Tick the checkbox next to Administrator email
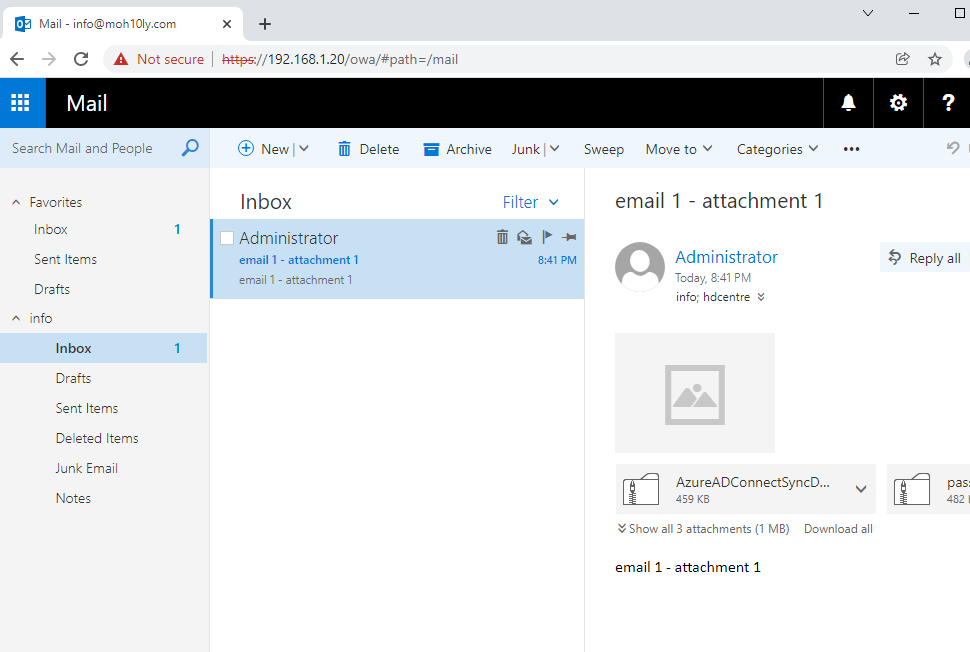 227,238
